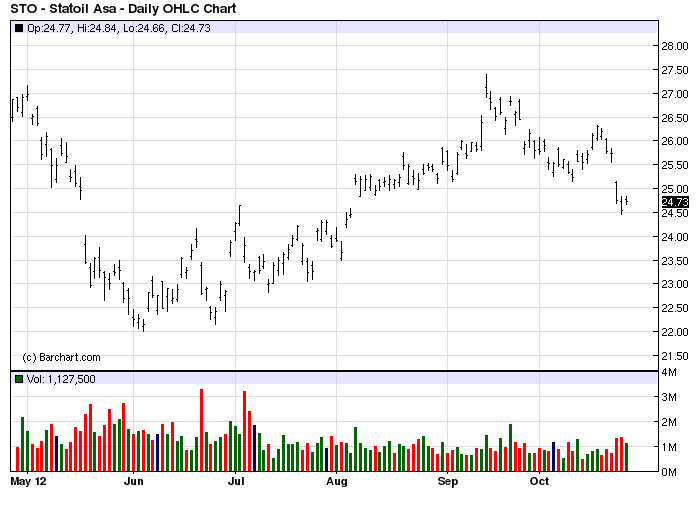Click the 26.50 price axis label
700x512 pixels.
pyautogui.click(x=675, y=118)
